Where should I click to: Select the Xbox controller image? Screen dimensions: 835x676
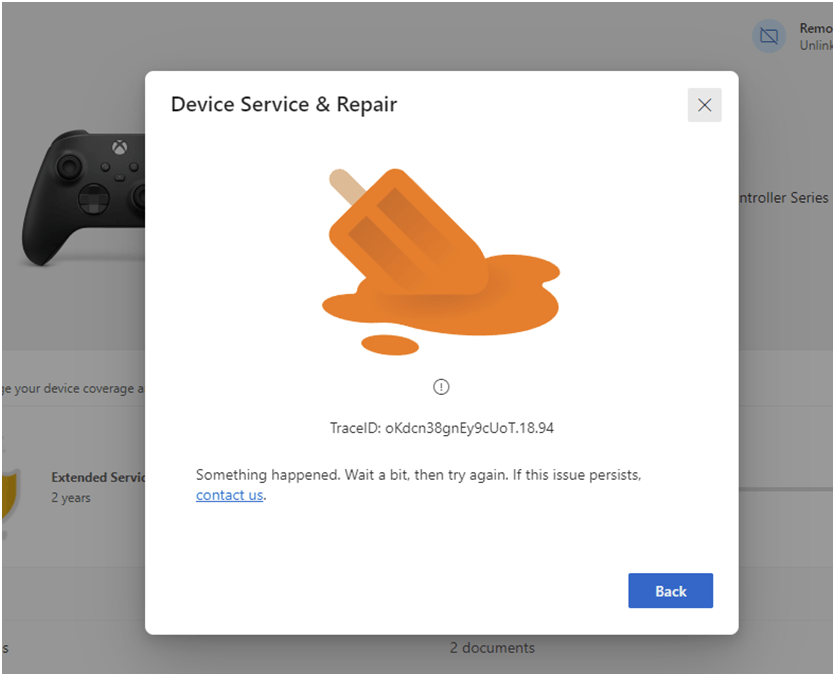tap(83, 197)
